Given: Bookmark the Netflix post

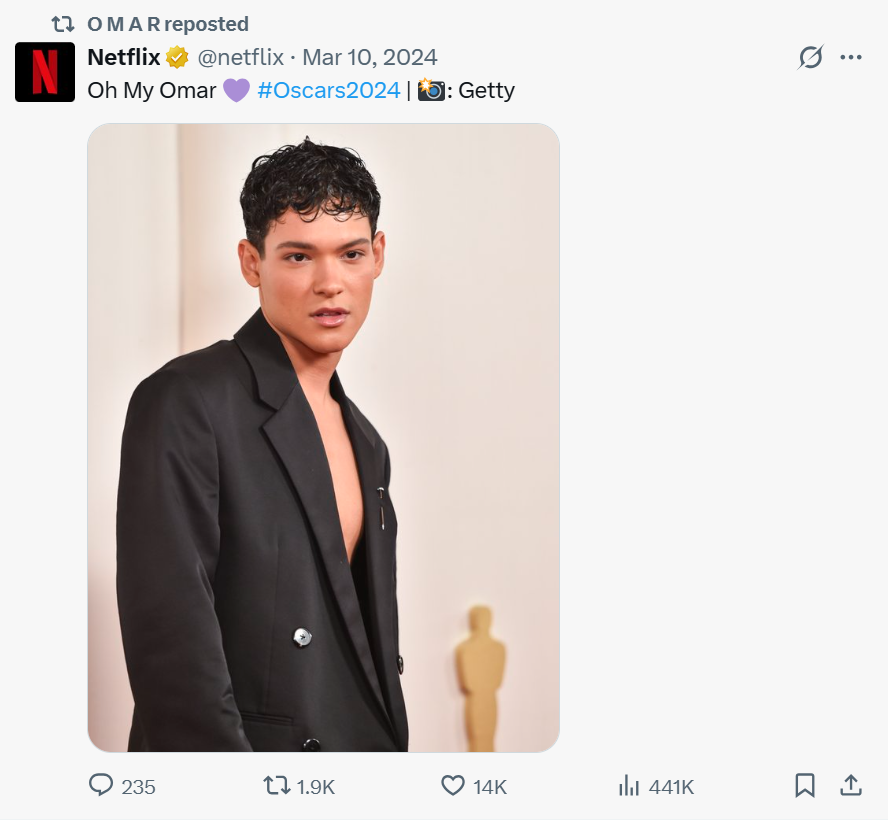Looking at the screenshot, I should [x=805, y=786].
